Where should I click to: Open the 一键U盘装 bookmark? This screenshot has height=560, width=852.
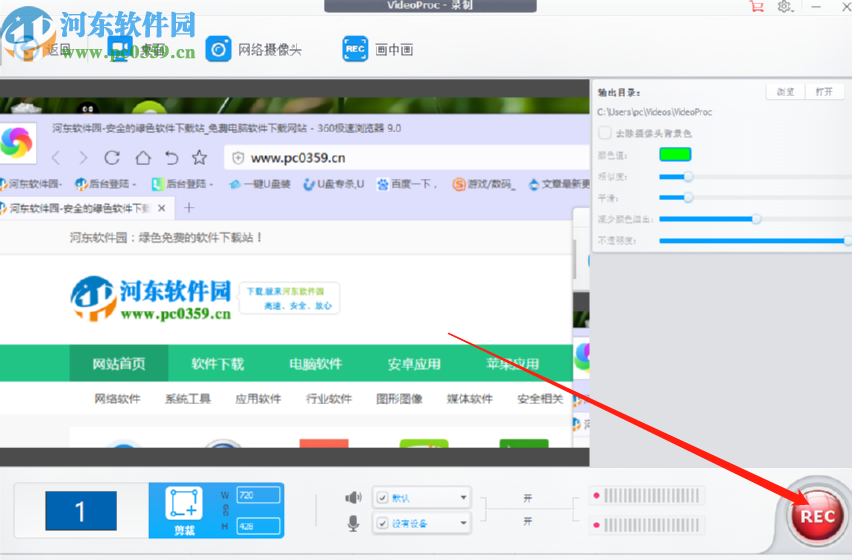259,185
